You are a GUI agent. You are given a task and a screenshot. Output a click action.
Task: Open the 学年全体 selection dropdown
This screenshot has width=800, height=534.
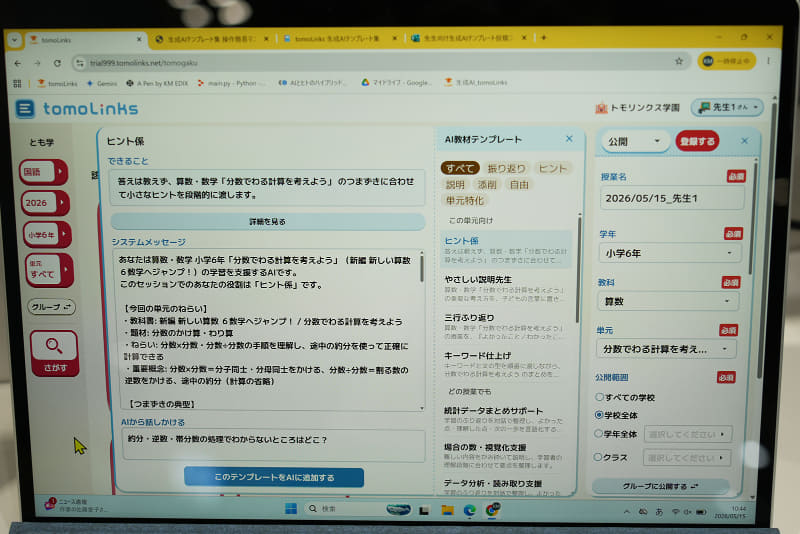tap(688, 434)
